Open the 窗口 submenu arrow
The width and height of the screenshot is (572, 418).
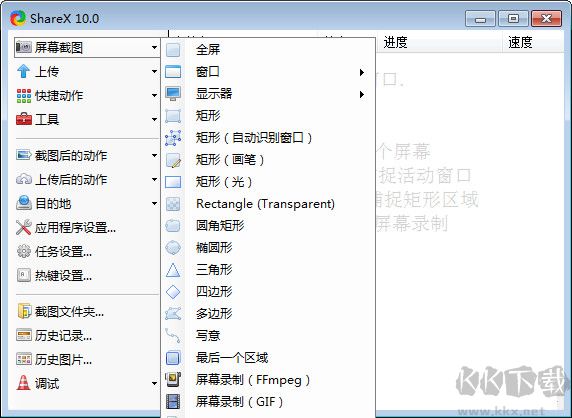click(x=362, y=72)
